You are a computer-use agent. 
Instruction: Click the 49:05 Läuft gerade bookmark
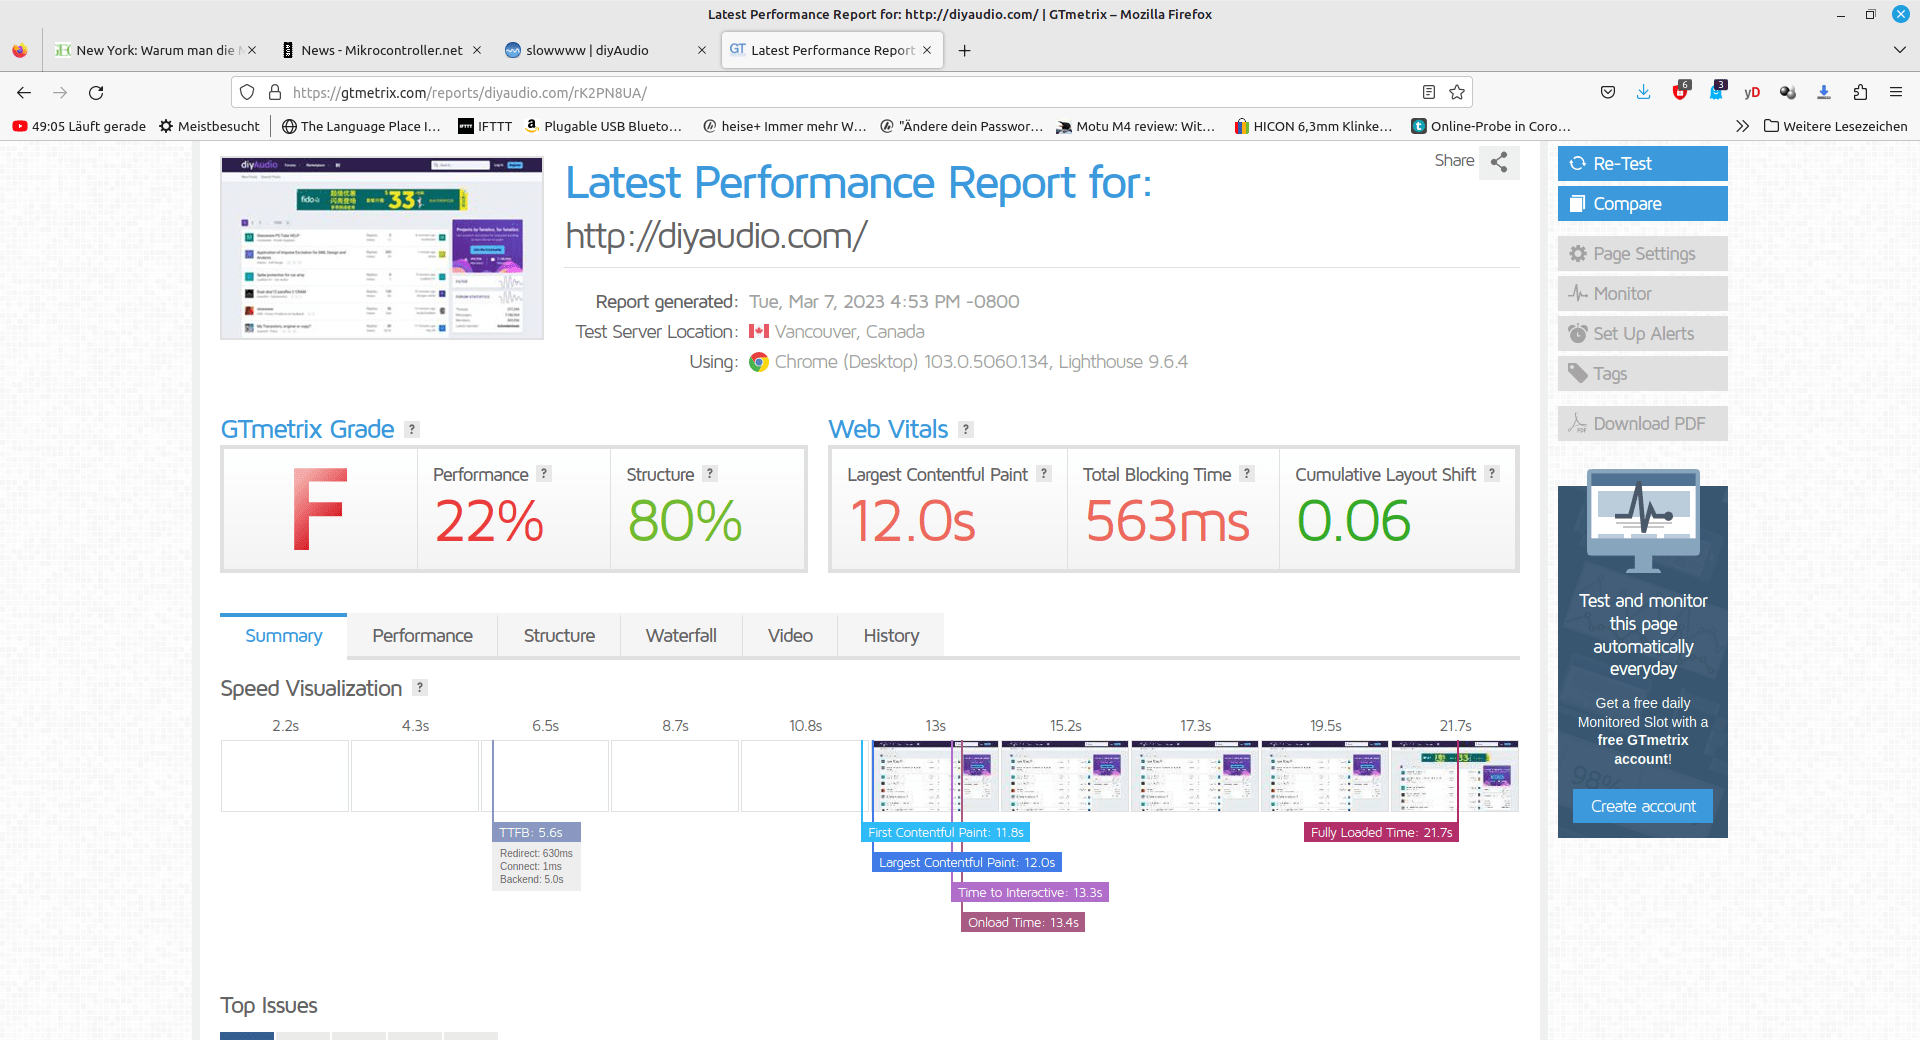click(79, 126)
